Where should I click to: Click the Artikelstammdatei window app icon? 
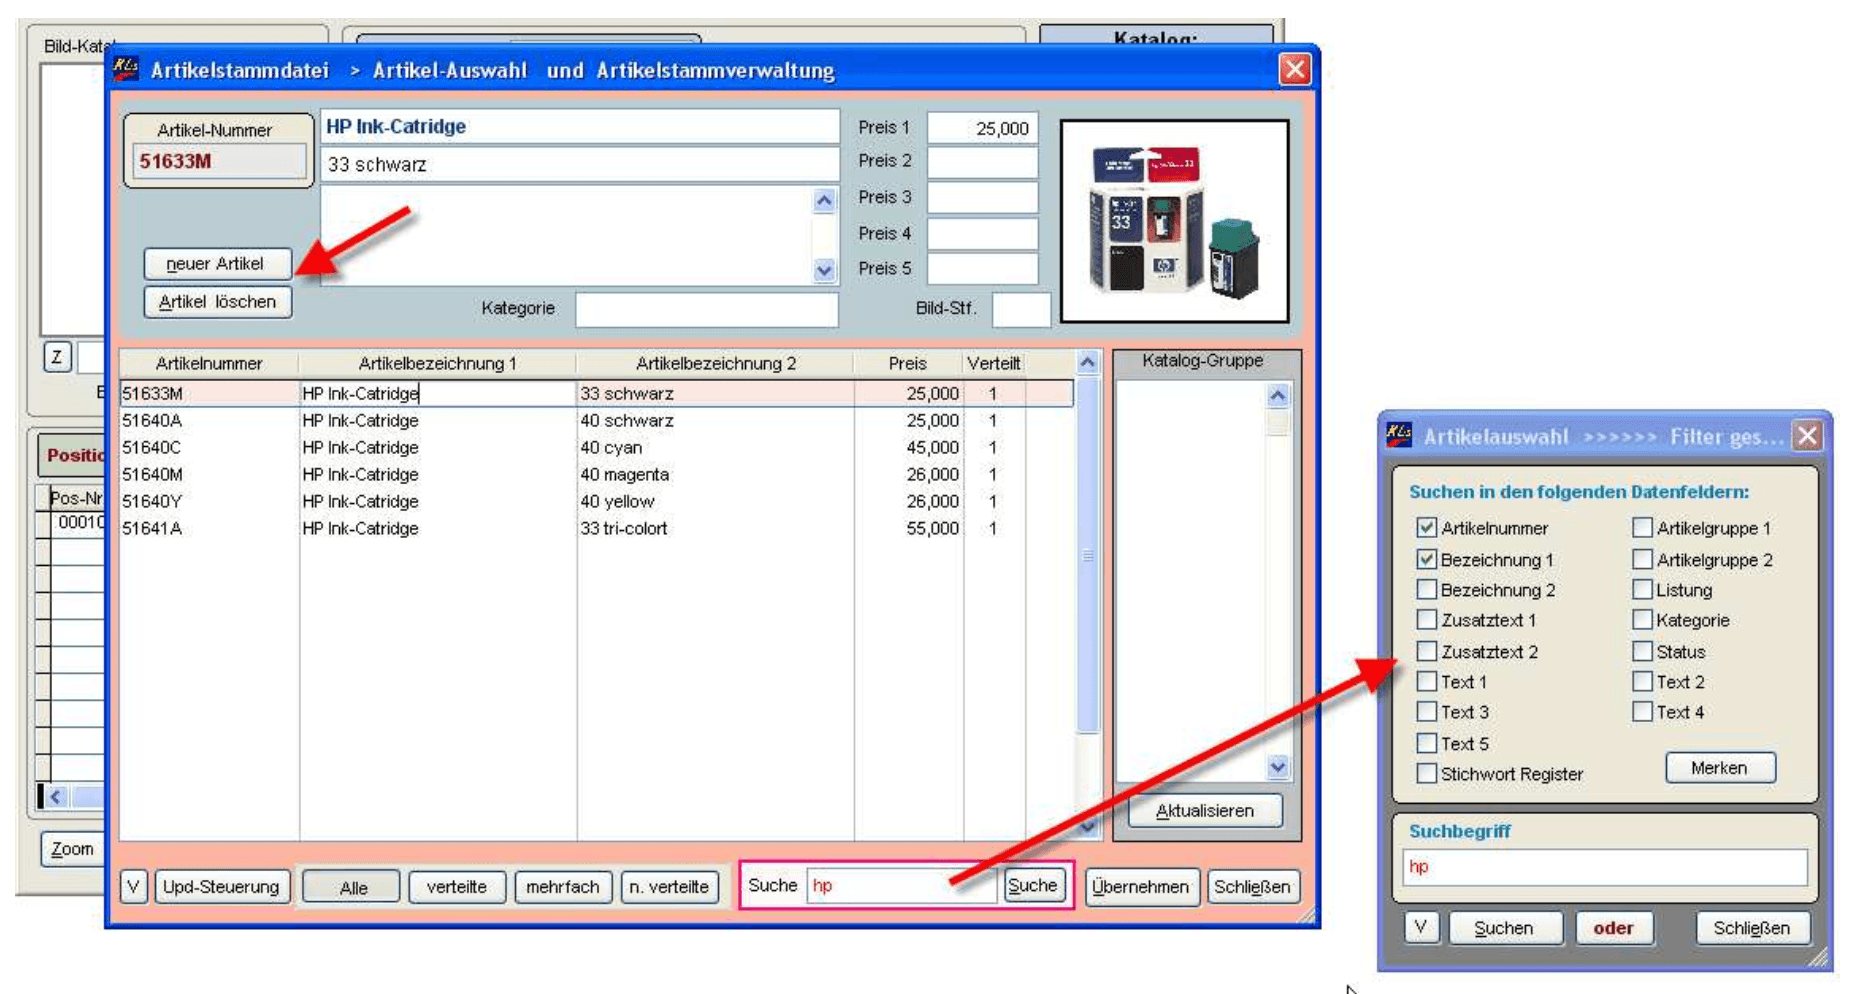[125, 69]
